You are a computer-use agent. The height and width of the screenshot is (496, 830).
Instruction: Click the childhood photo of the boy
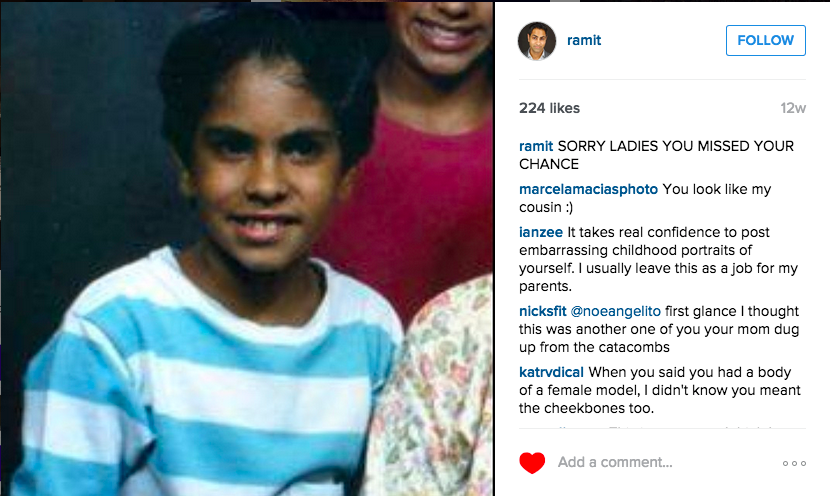click(247, 249)
